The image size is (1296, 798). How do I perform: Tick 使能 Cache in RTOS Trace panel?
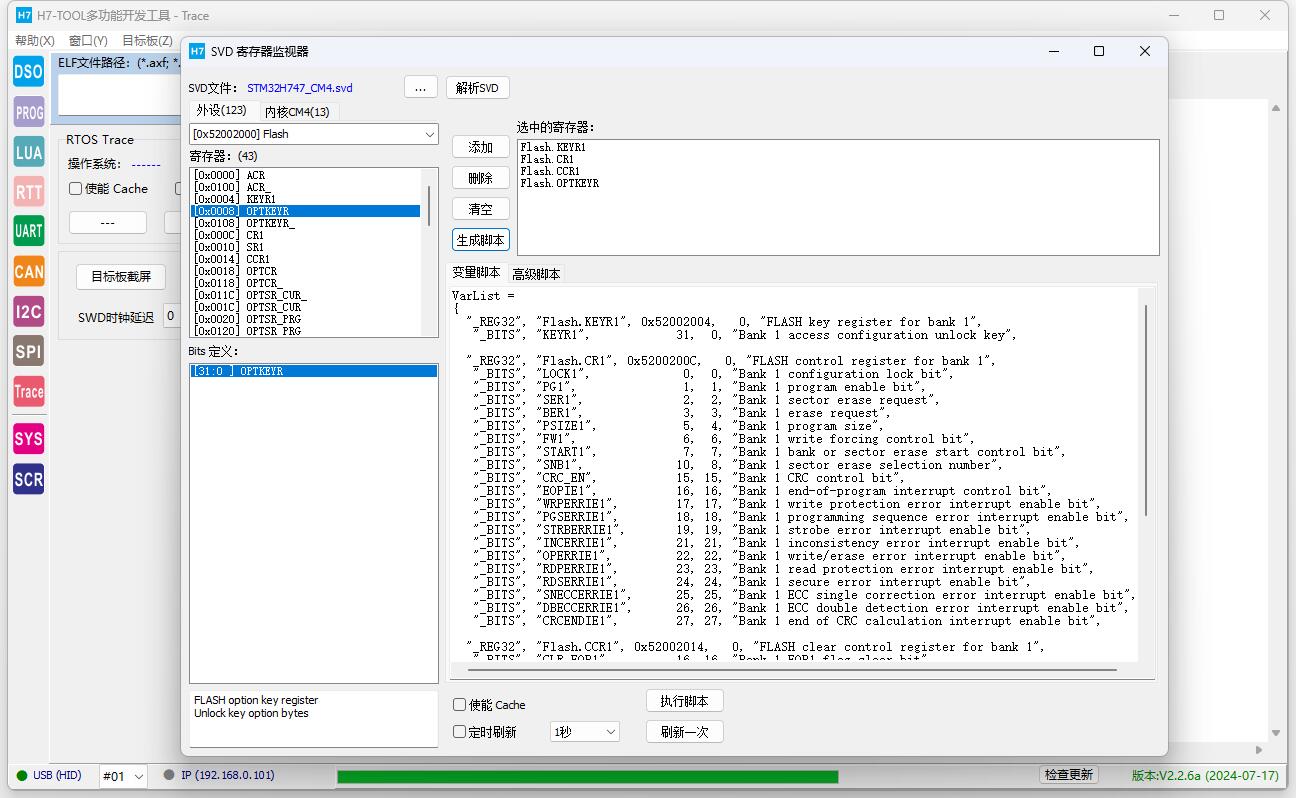point(76,189)
